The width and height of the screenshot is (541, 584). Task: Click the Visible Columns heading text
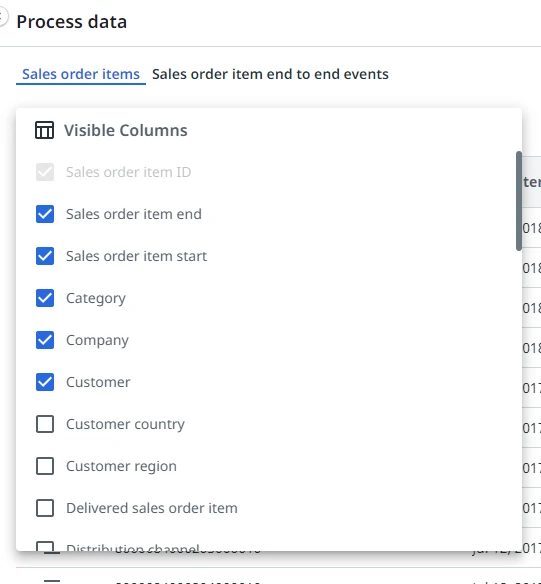coord(126,130)
